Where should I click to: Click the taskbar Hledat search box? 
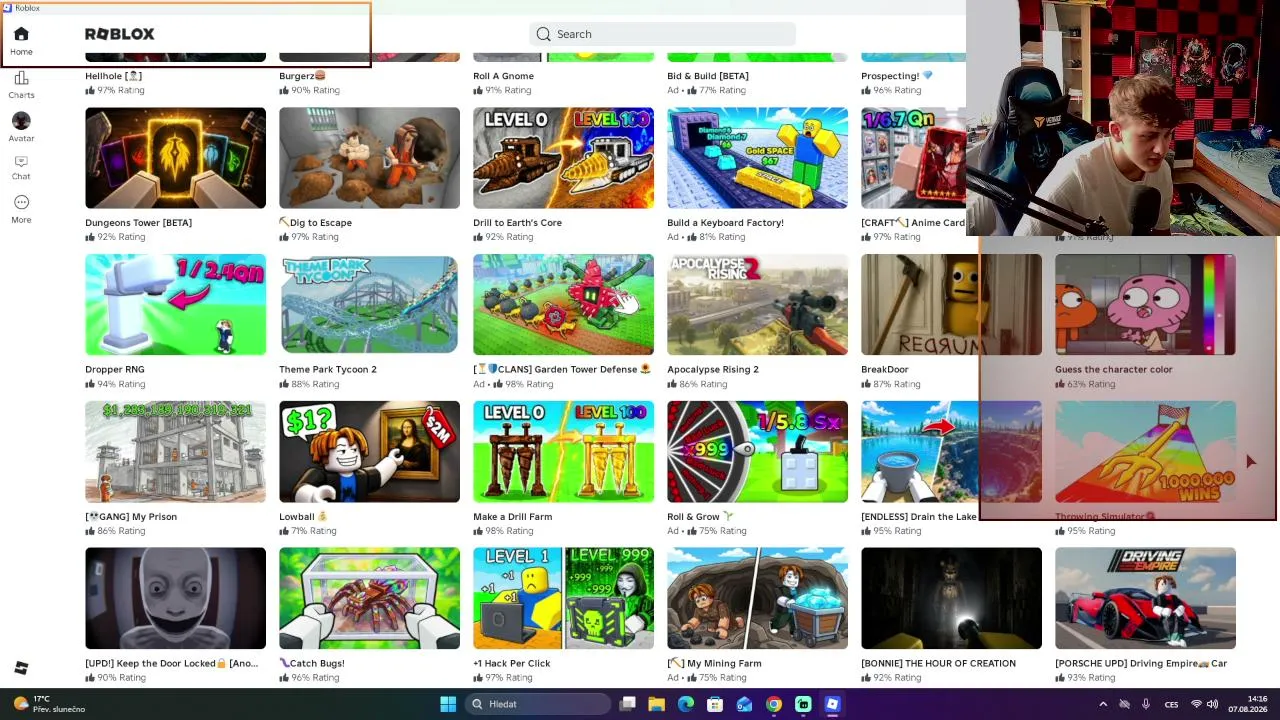[x=539, y=704]
